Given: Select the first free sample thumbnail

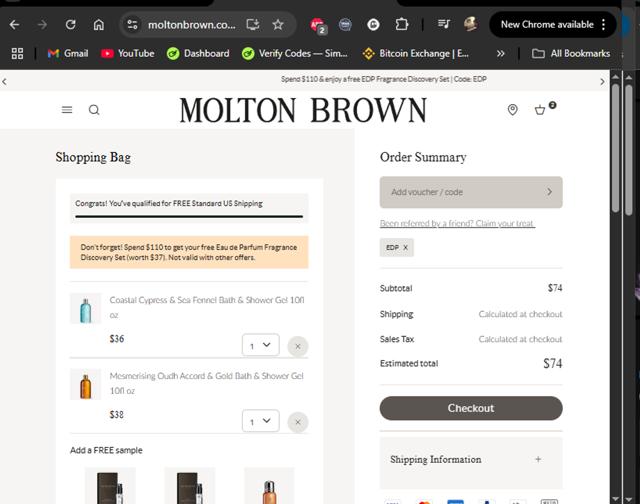Looking at the screenshot, I should [x=110, y=486].
